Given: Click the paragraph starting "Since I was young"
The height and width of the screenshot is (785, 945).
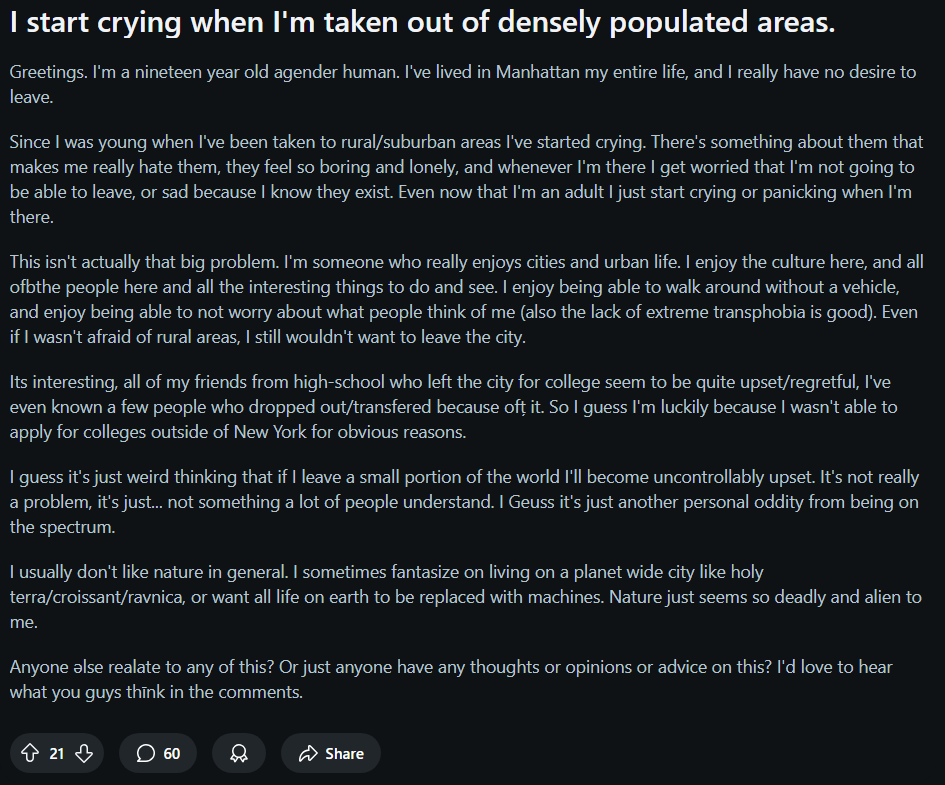Looking at the screenshot, I should tap(460, 180).
